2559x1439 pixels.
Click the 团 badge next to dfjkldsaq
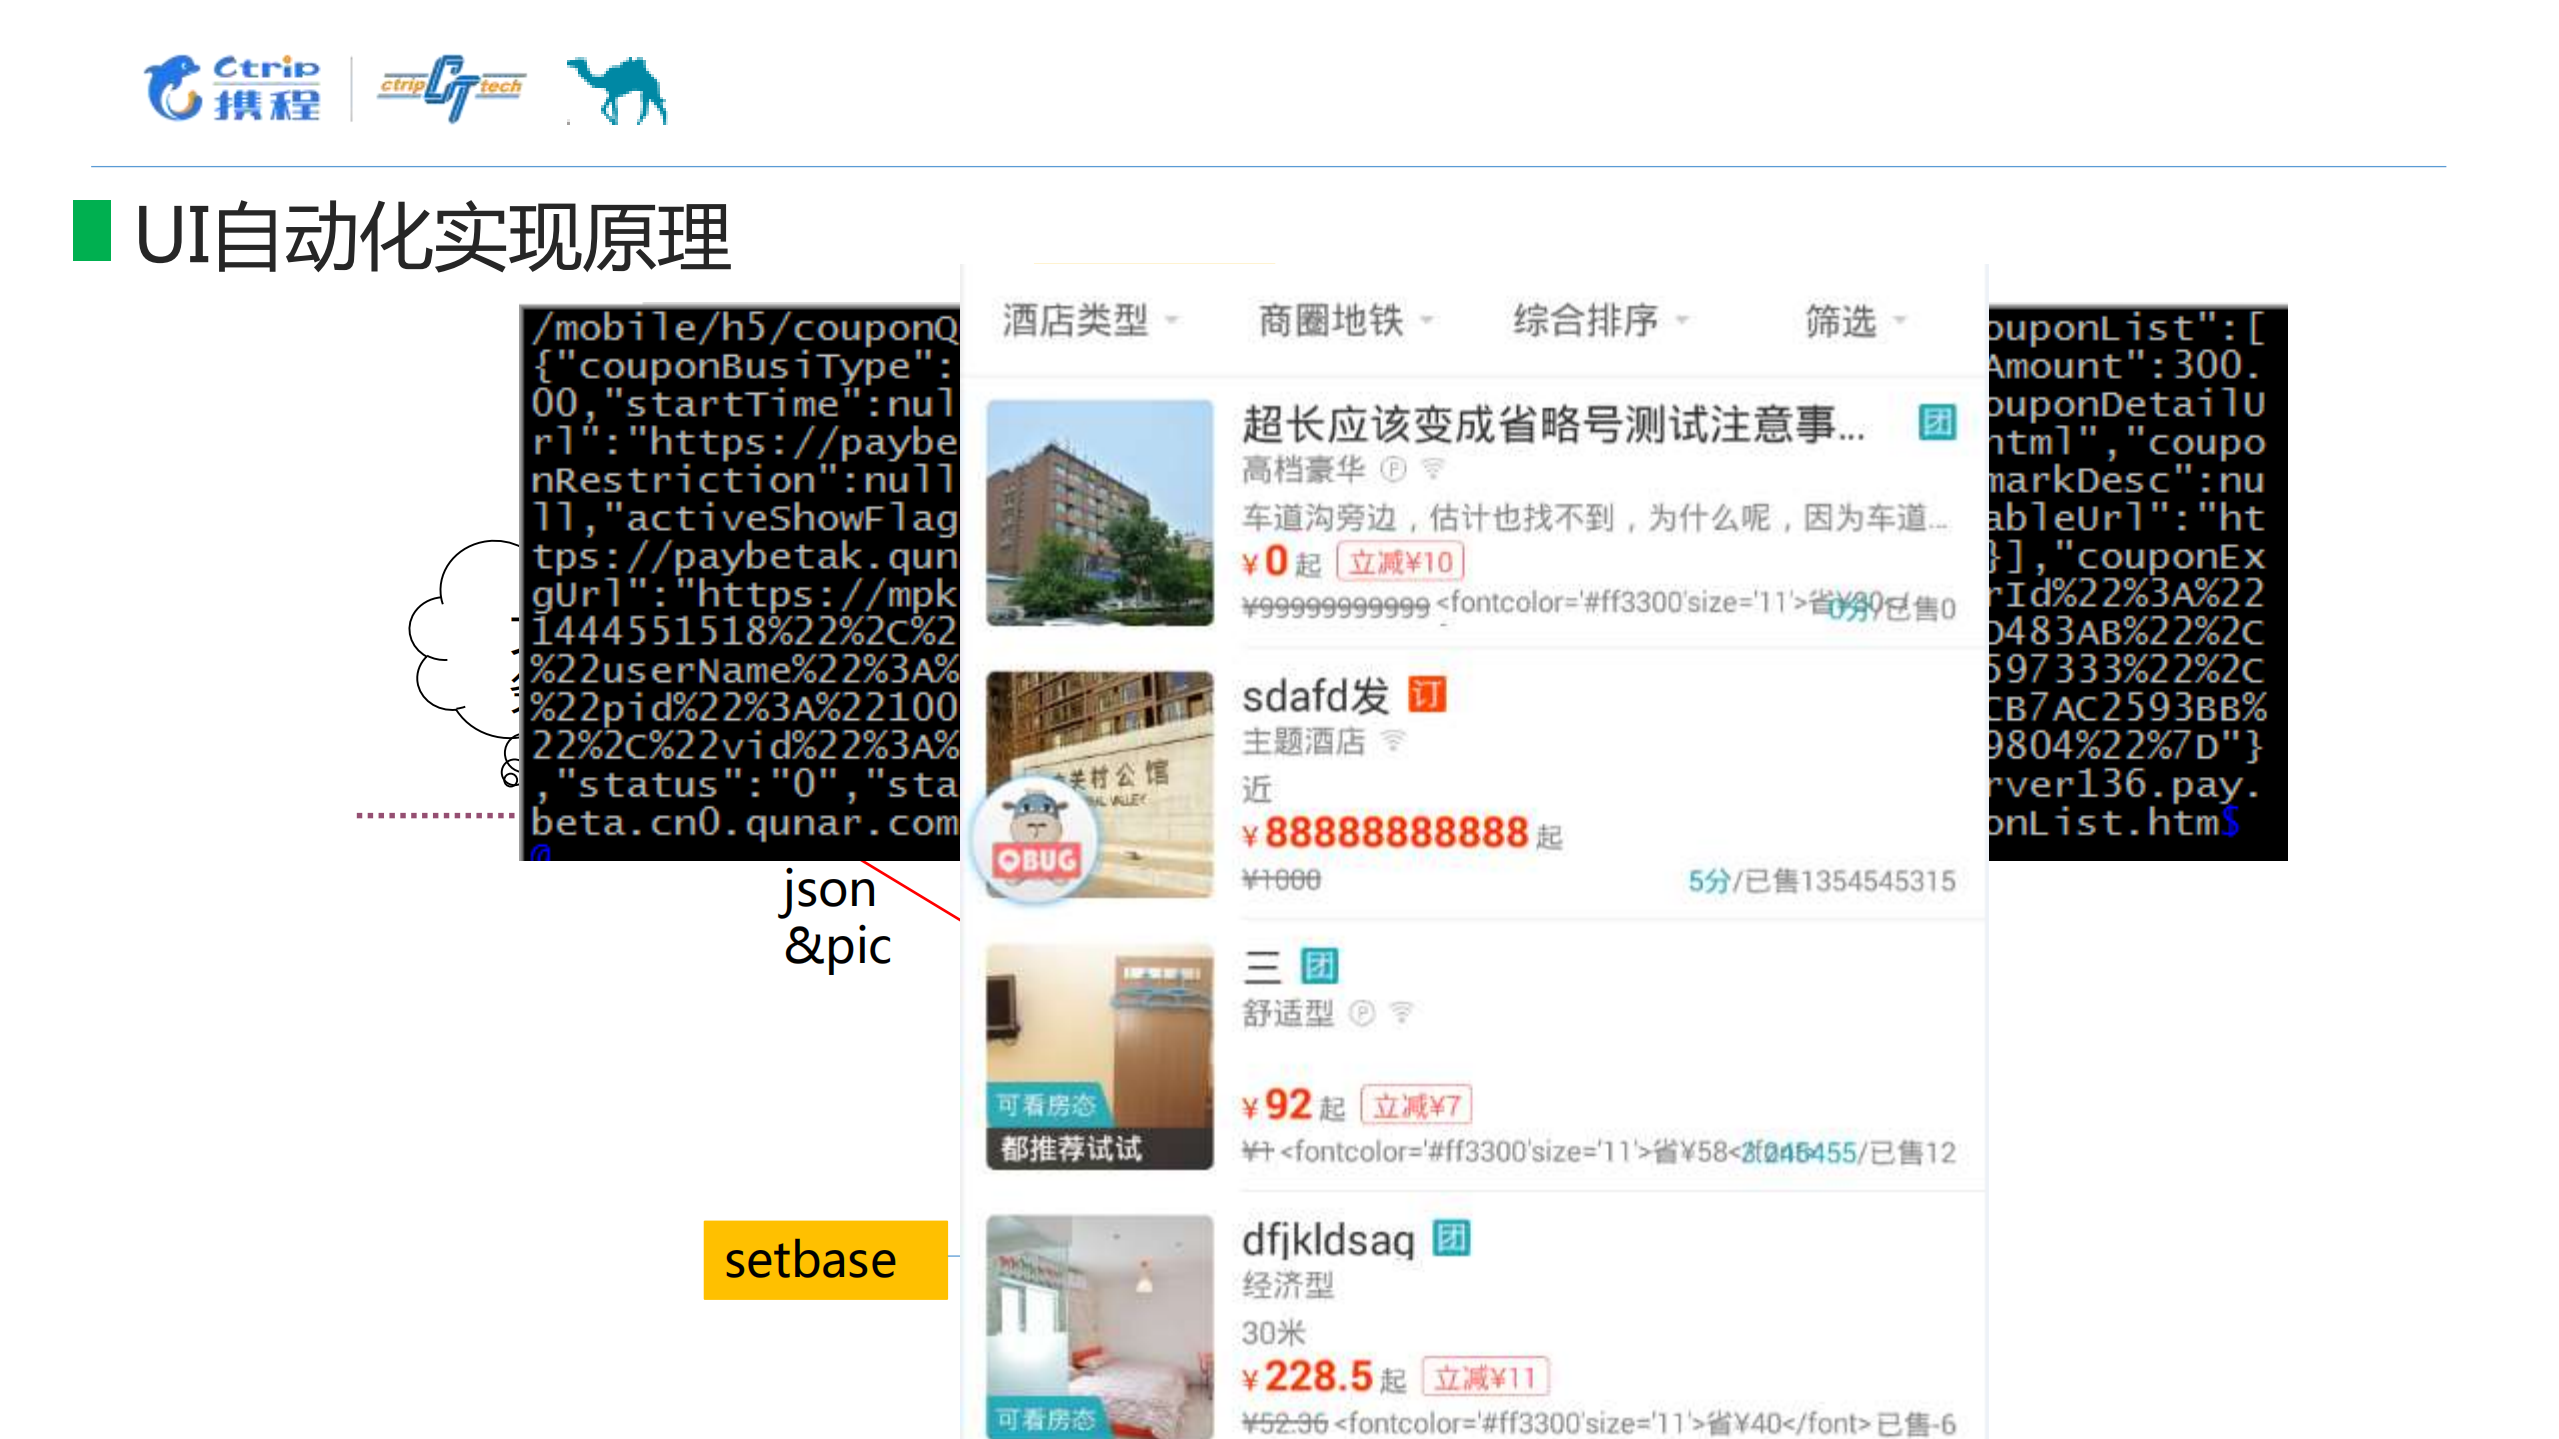tap(1450, 1237)
